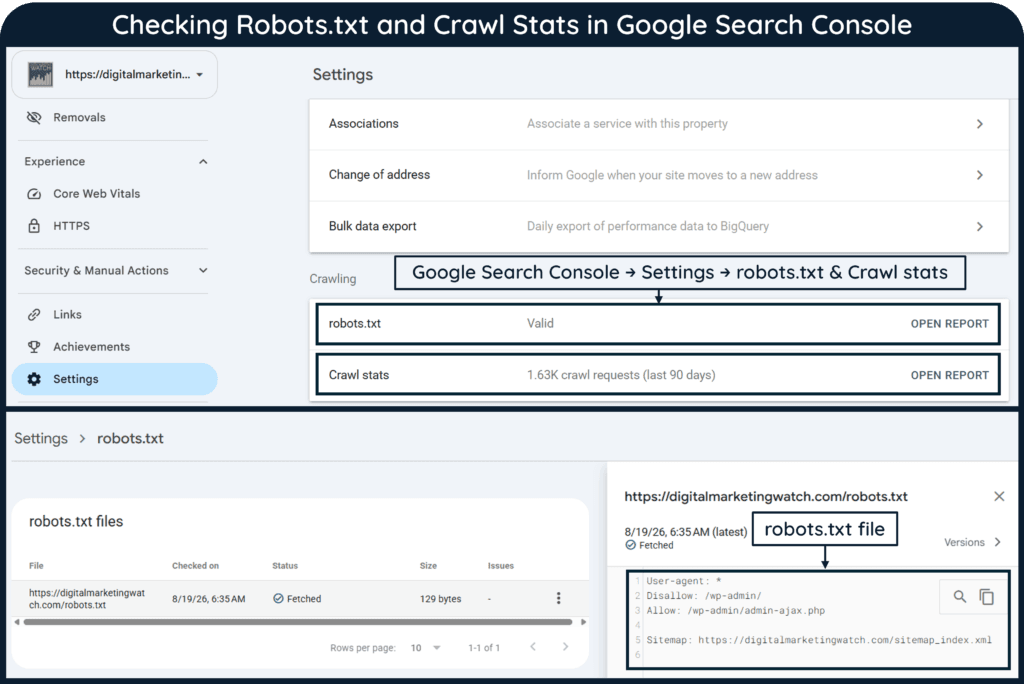Search within robots.txt content

click(x=959, y=596)
